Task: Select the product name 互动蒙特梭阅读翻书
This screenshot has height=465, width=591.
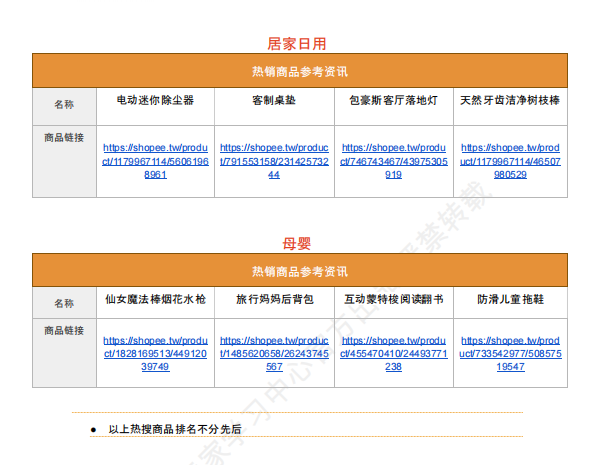Action: (x=393, y=299)
